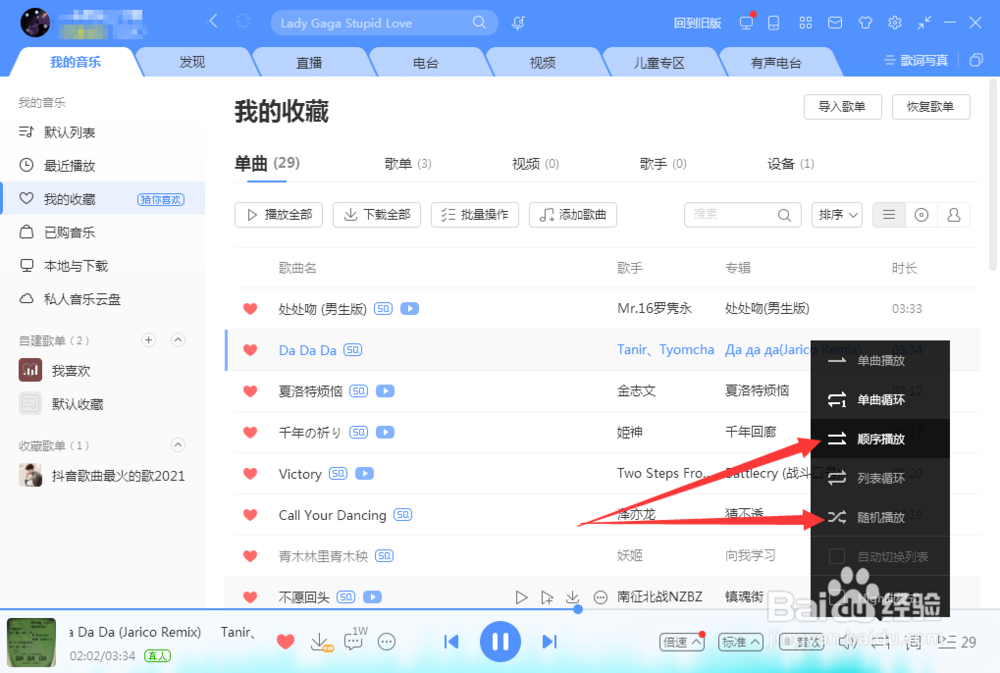Open the 歌单 (3) sub-tab
Image resolution: width=1000 pixels, height=673 pixels.
point(408,164)
